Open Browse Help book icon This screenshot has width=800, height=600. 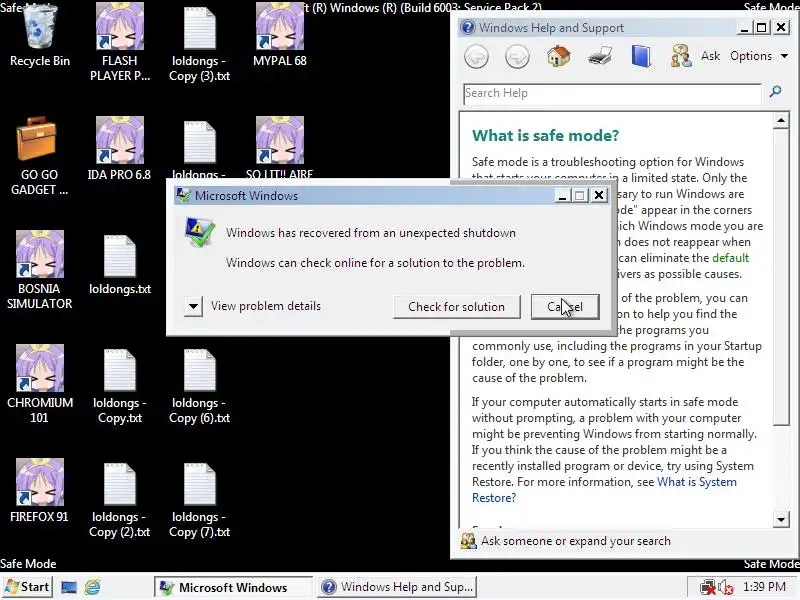click(641, 56)
